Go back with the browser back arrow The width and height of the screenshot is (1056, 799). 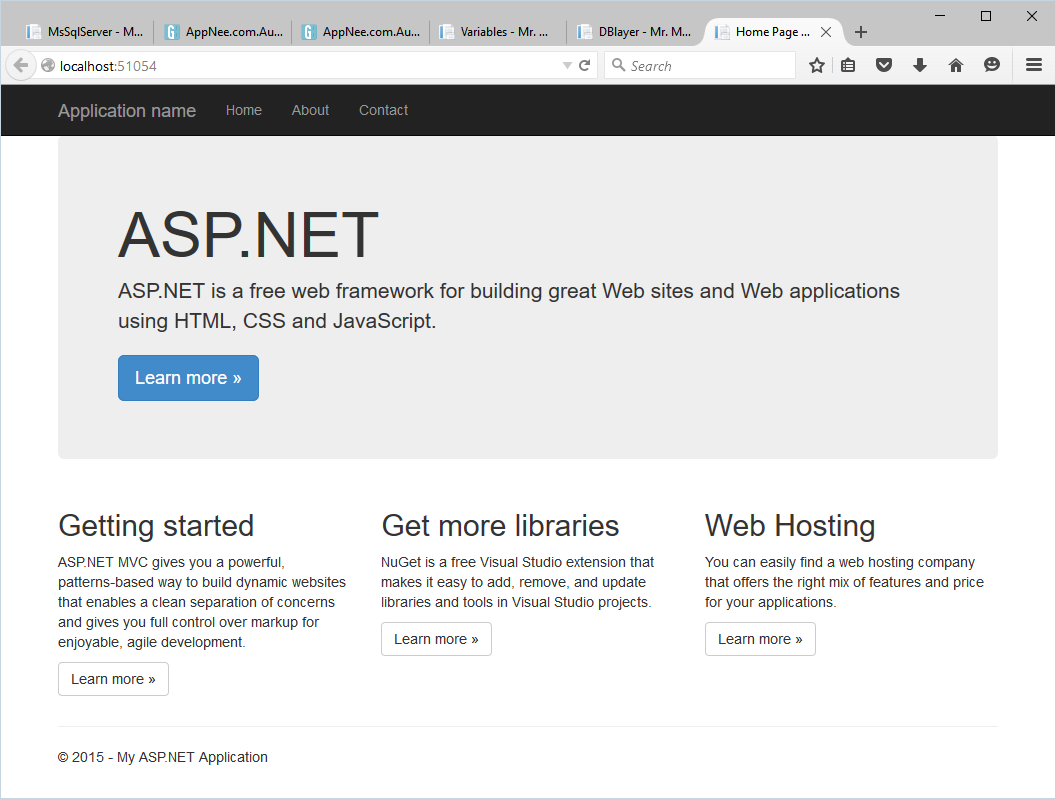(21, 65)
